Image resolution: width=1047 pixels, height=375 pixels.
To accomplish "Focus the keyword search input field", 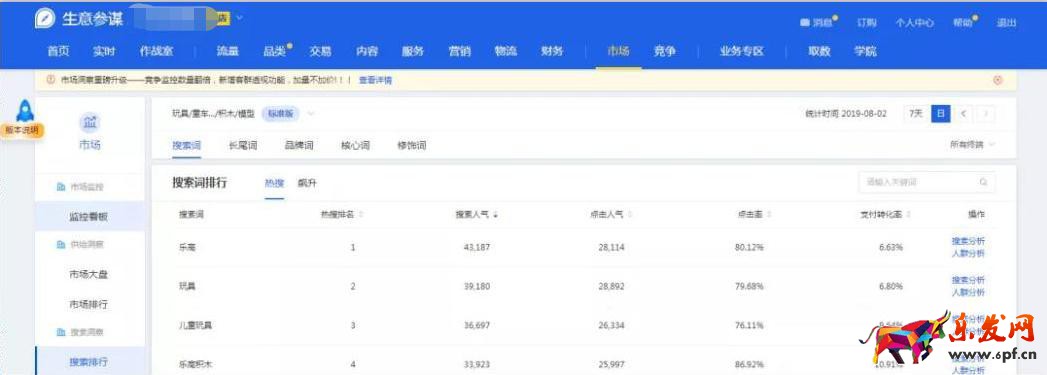I will point(926,182).
